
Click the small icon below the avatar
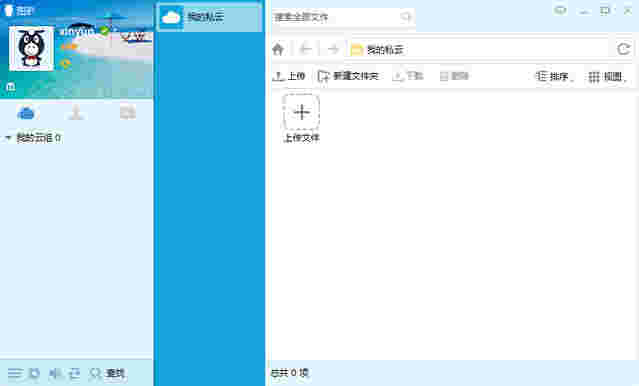tap(11, 86)
